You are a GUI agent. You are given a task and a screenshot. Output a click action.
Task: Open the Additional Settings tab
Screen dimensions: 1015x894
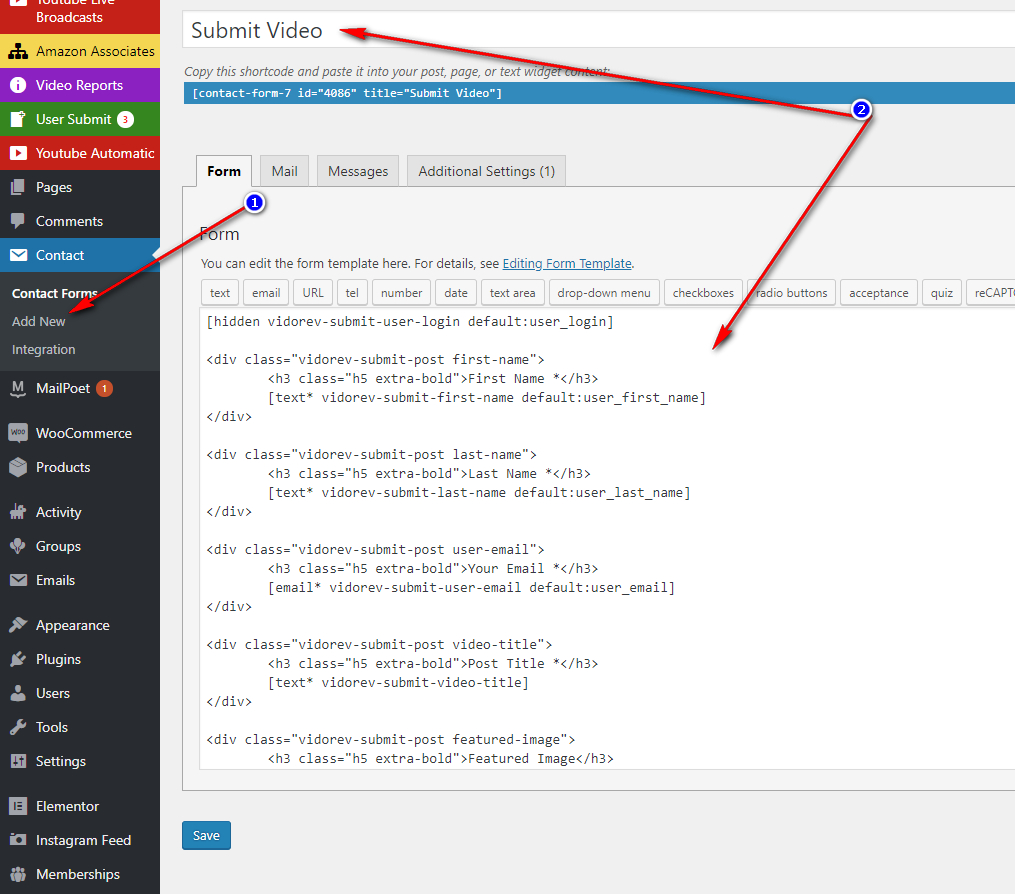[x=486, y=171]
